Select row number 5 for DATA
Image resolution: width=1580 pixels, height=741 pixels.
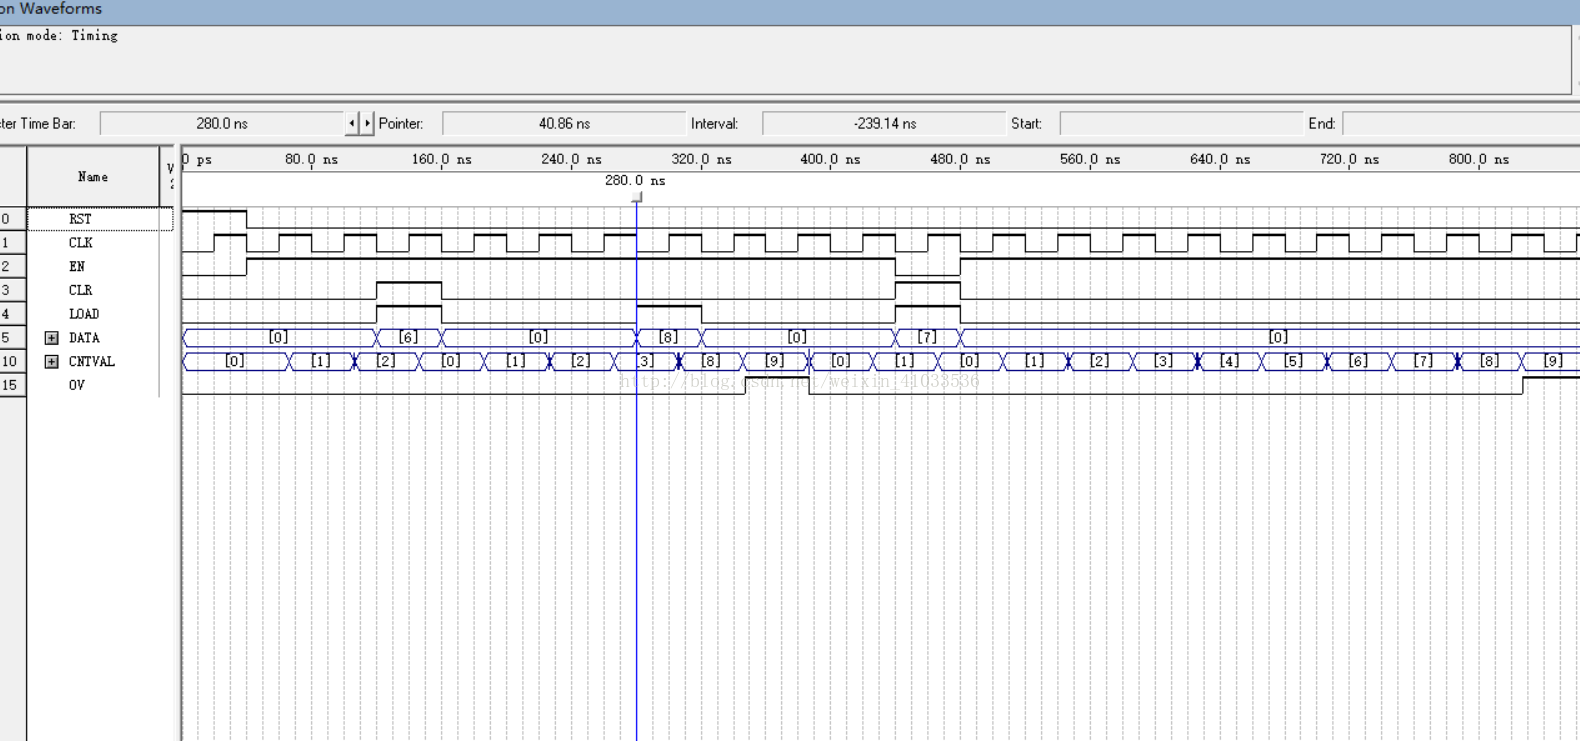12,338
